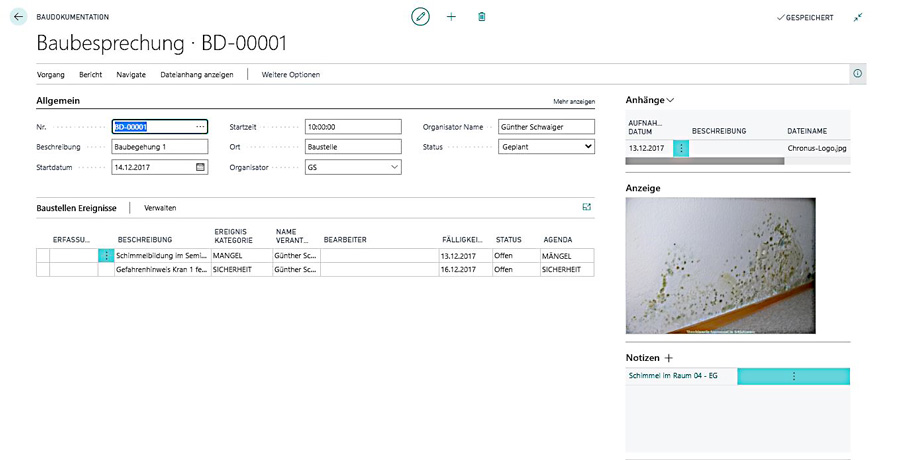The width and height of the screenshot is (900, 460).
Task: Click the DATEINAME column header
Action: 807,131
